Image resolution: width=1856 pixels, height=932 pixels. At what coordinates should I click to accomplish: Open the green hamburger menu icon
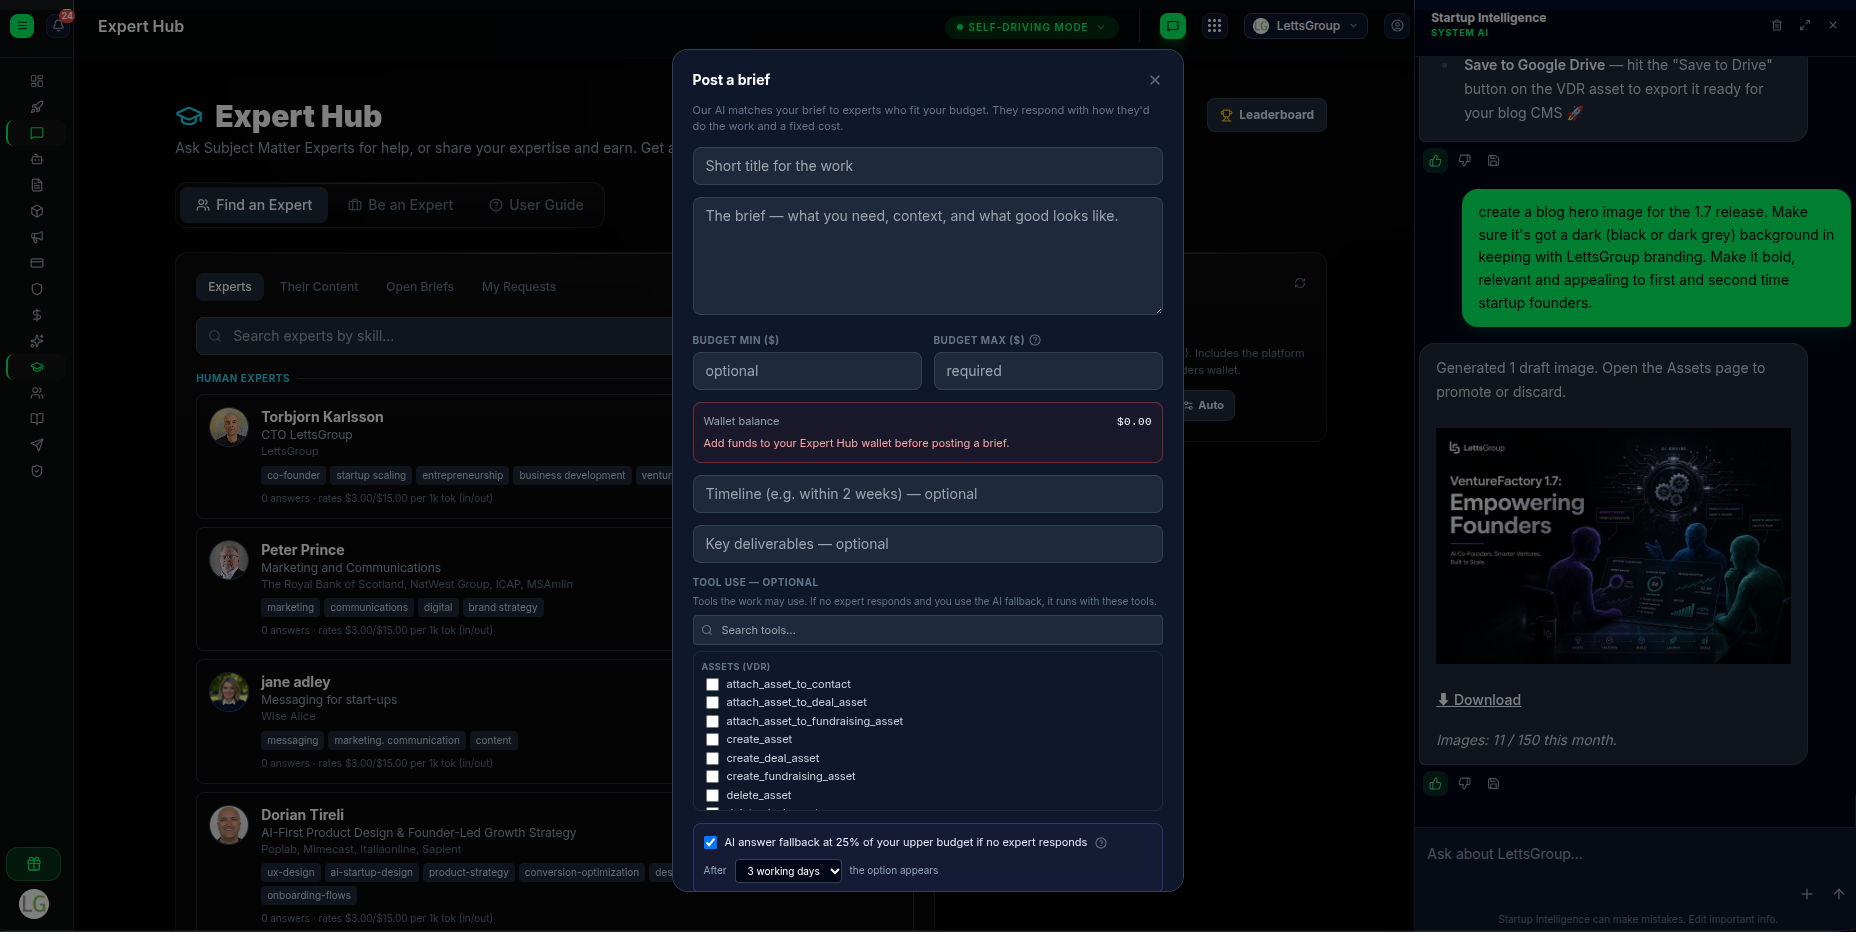click(22, 26)
